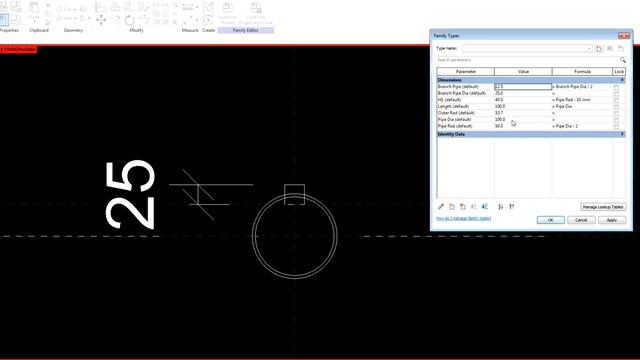Click the Clipboard panel label in ribbon
Image resolution: width=640 pixels, height=360 pixels.
tap(39, 31)
